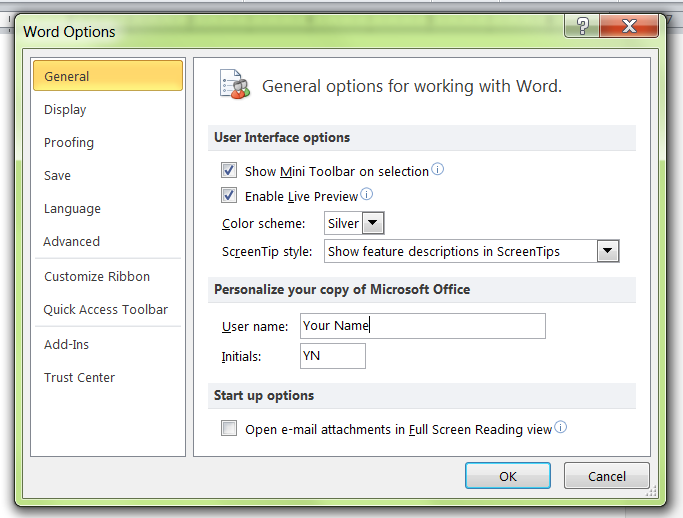The height and width of the screenshot is (518, 683).
Task: Enable Open e-mail attachments in Full Screen
Action: (229, 428)
